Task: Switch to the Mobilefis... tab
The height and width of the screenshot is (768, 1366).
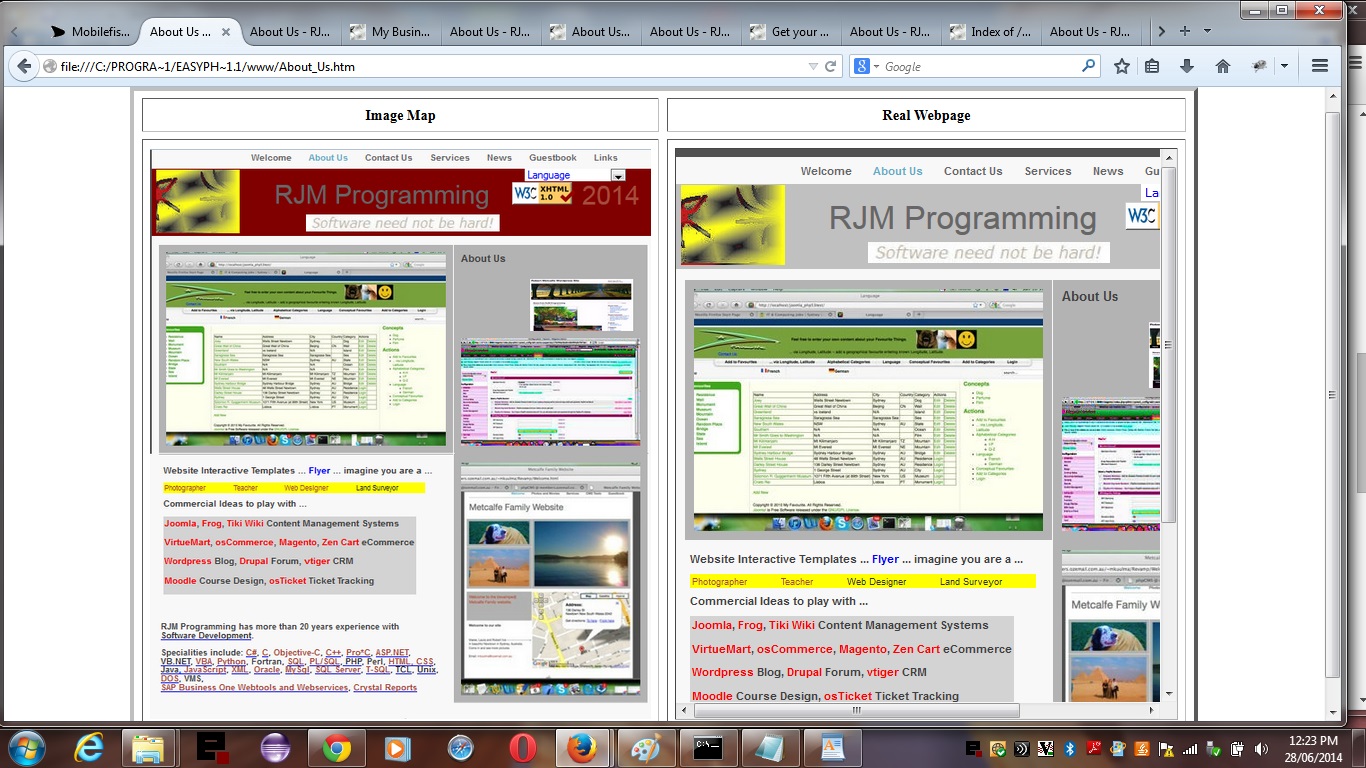Action: pyautogui.click(x=91, y=32)
